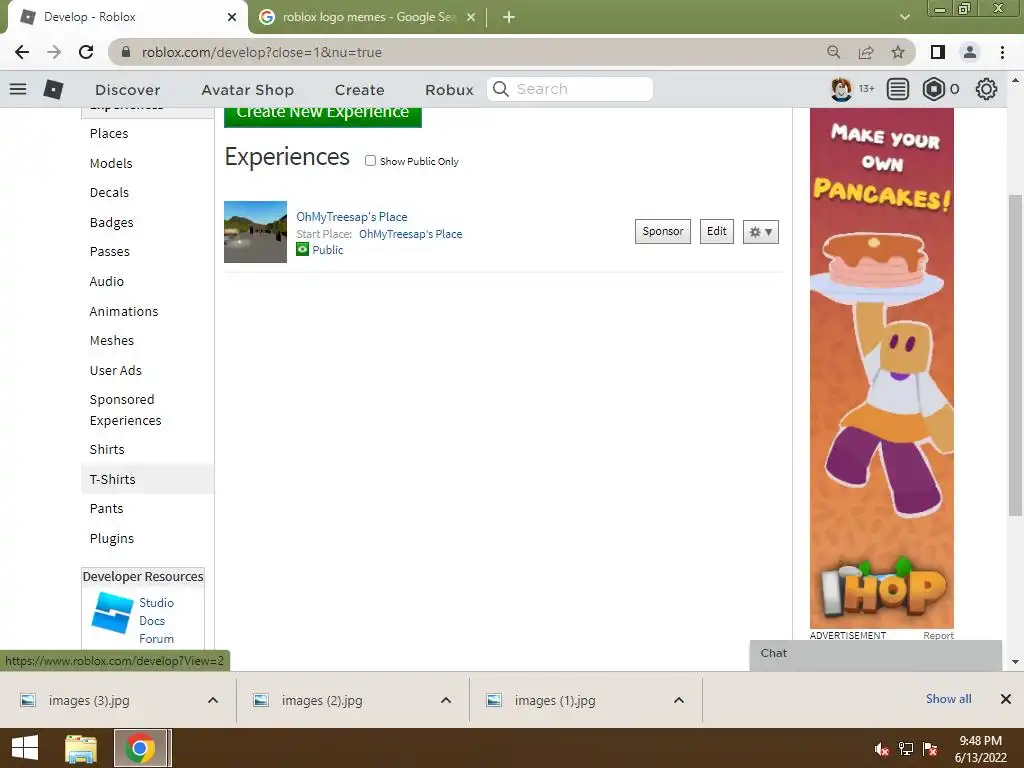Open the Studio developer resource link
The height and width of the screenshot is (768, 1024).
[156, 603]
